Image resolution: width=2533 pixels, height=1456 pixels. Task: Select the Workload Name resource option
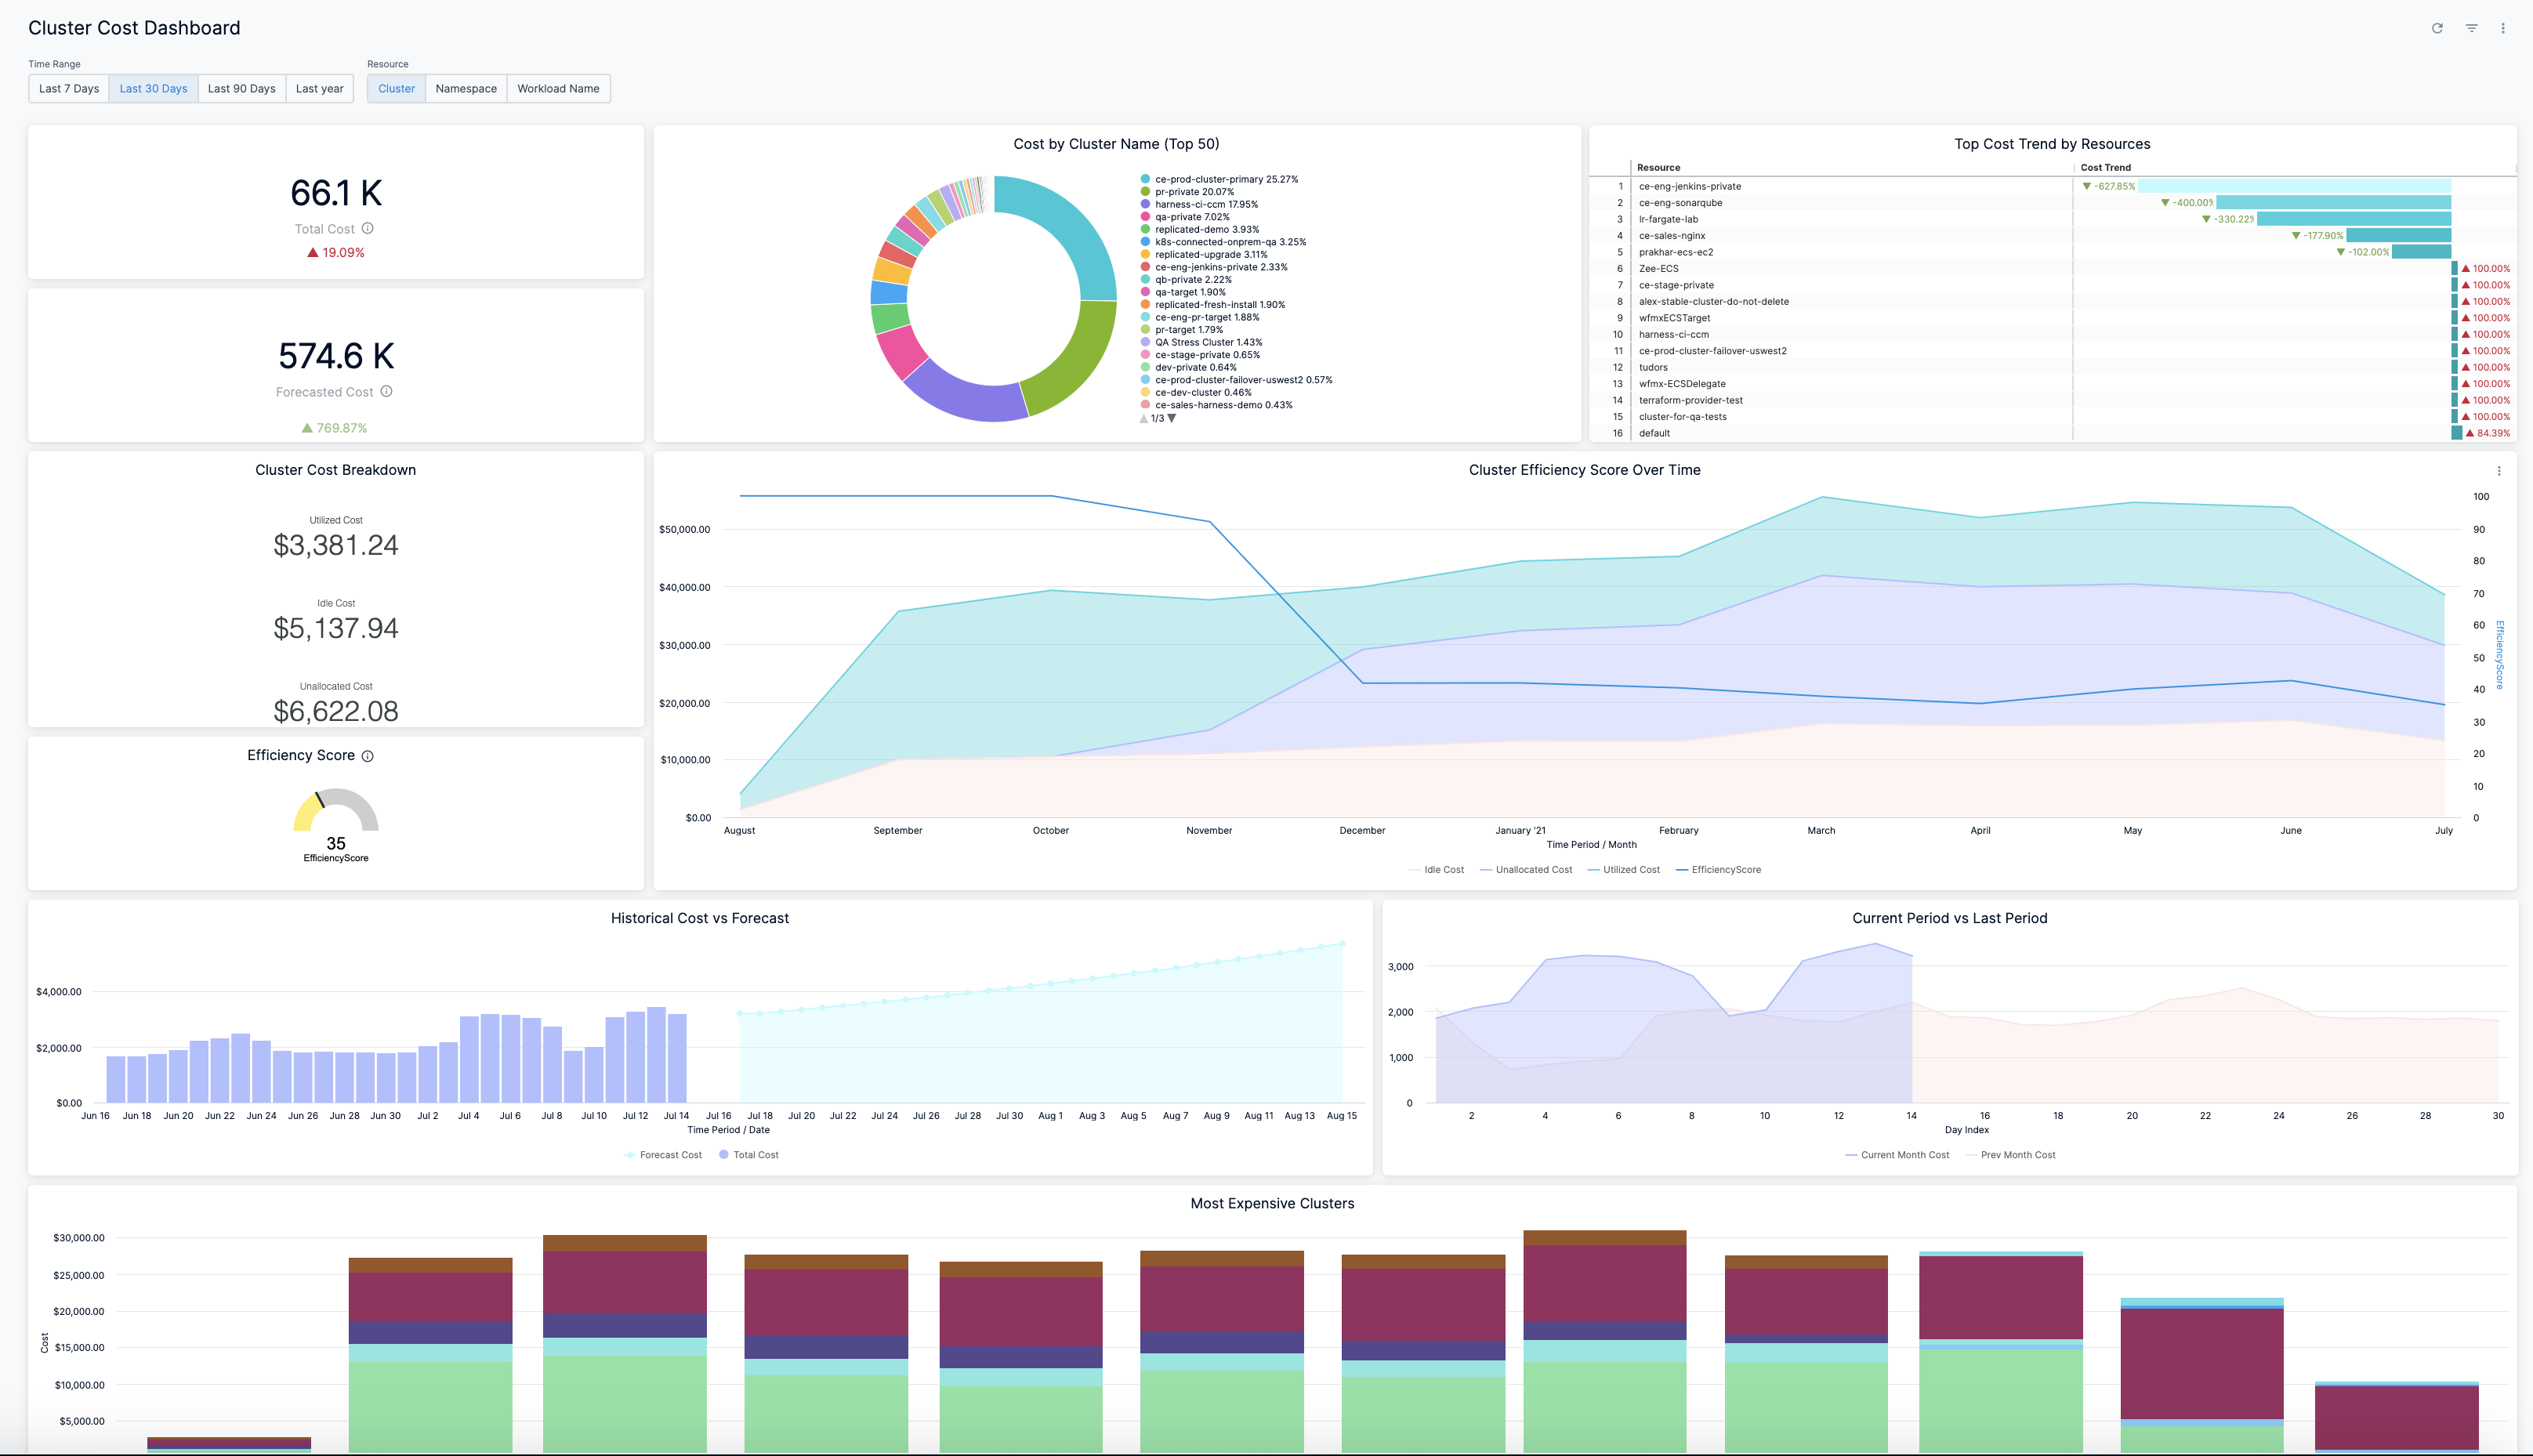(x=558, y=88)
